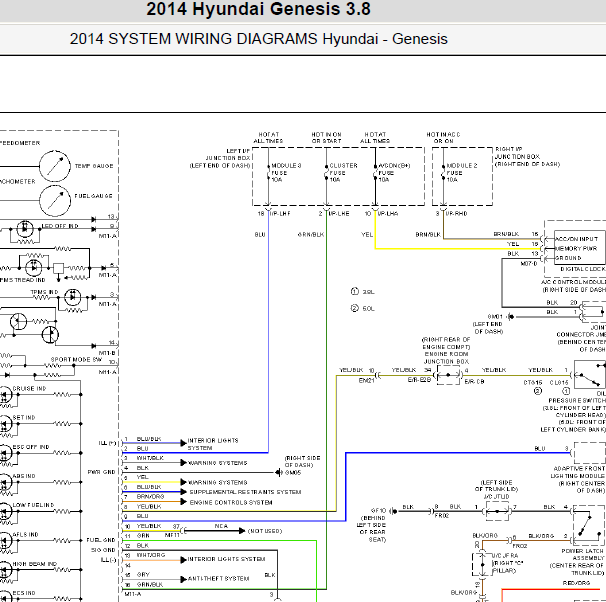Screen dimensions: 606x602
Task: Click the (NOT USED) label
Action: (265, 531)
